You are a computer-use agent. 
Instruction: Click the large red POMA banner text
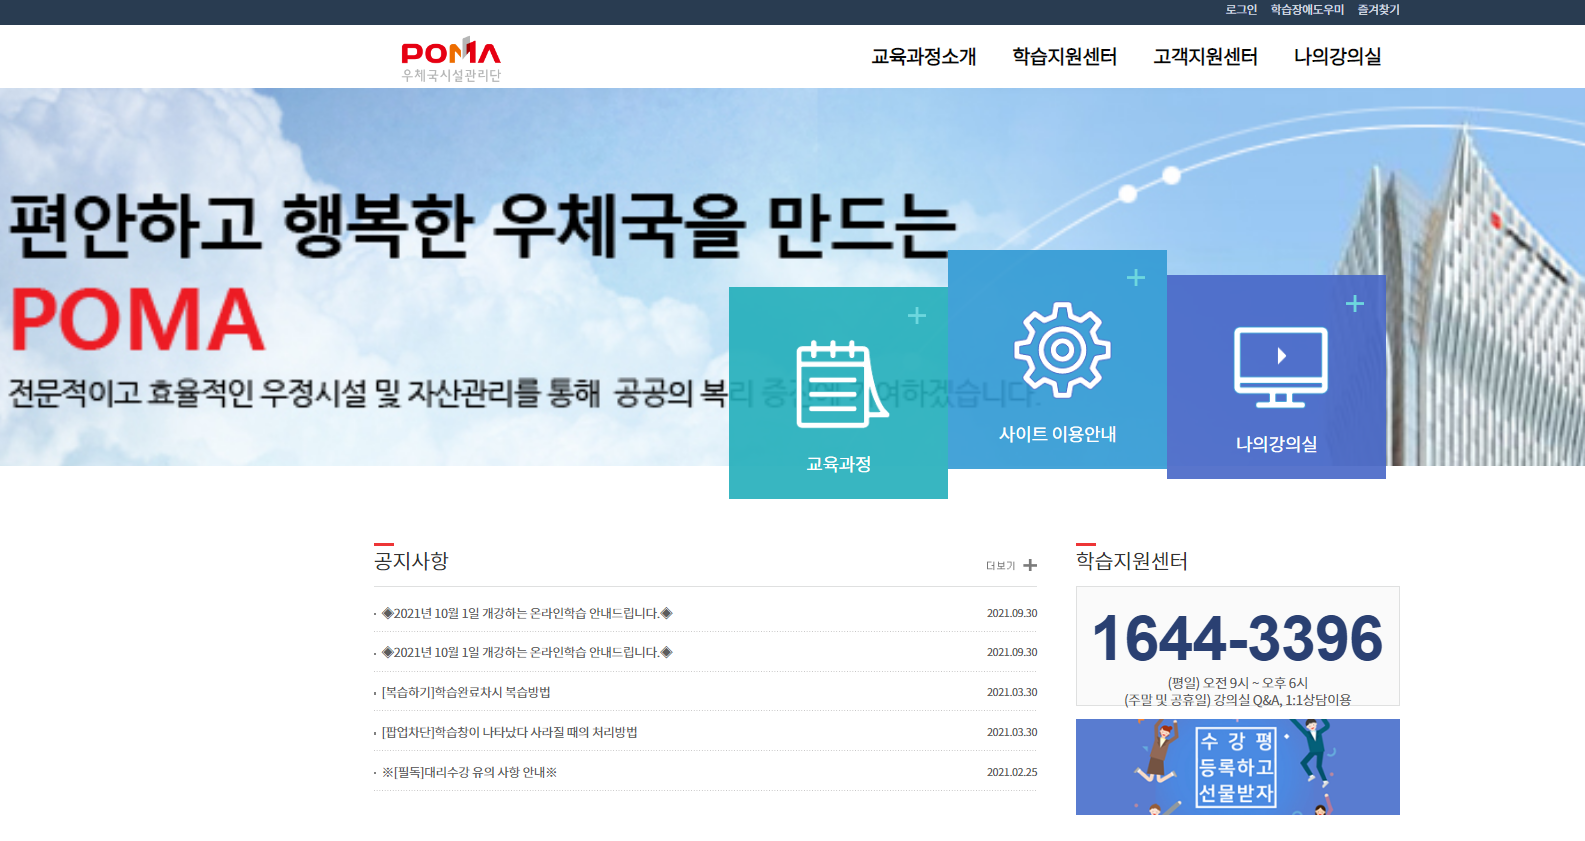coord(138,320)
